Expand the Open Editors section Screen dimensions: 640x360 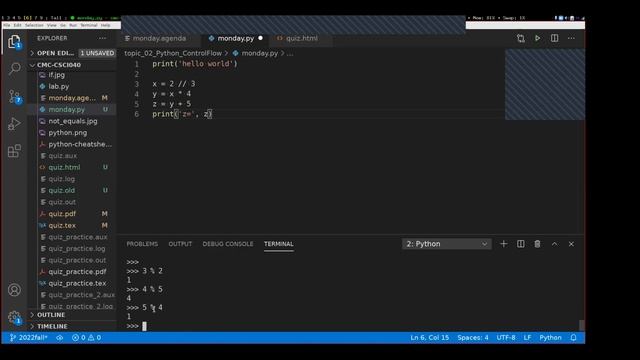coord(55,53)
